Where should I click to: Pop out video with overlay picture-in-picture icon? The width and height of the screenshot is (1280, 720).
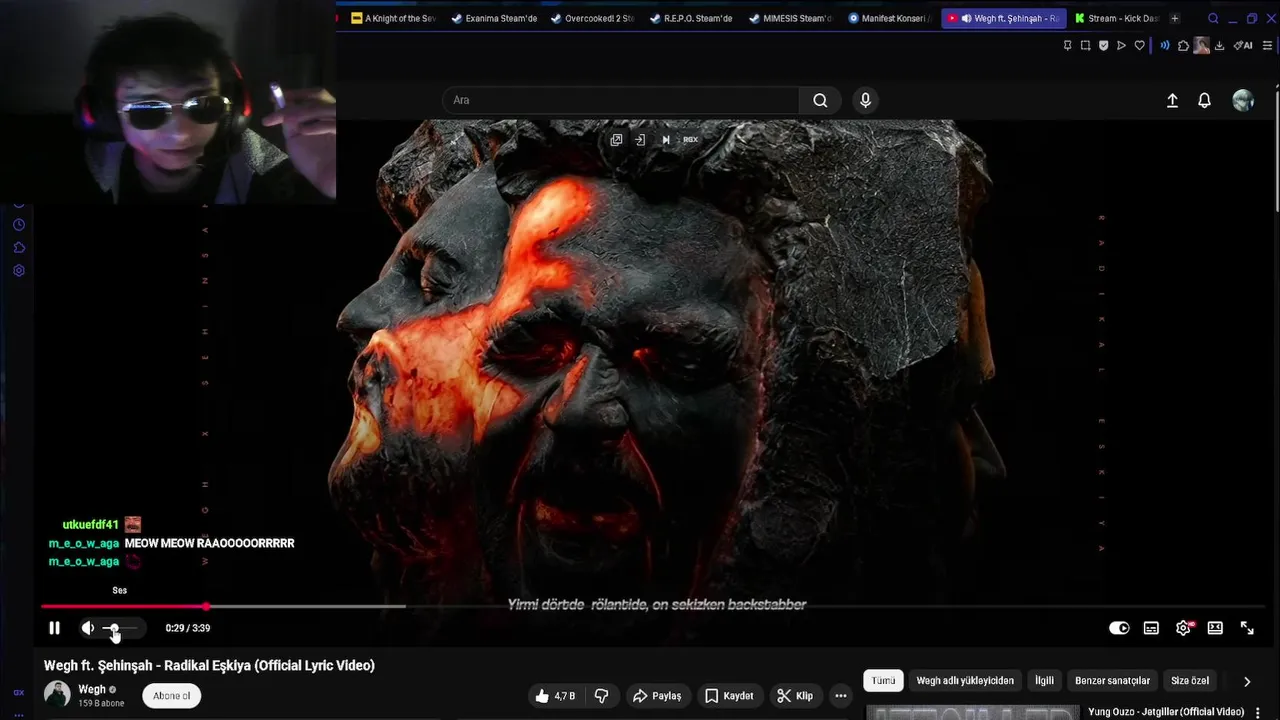click(617, 140)
